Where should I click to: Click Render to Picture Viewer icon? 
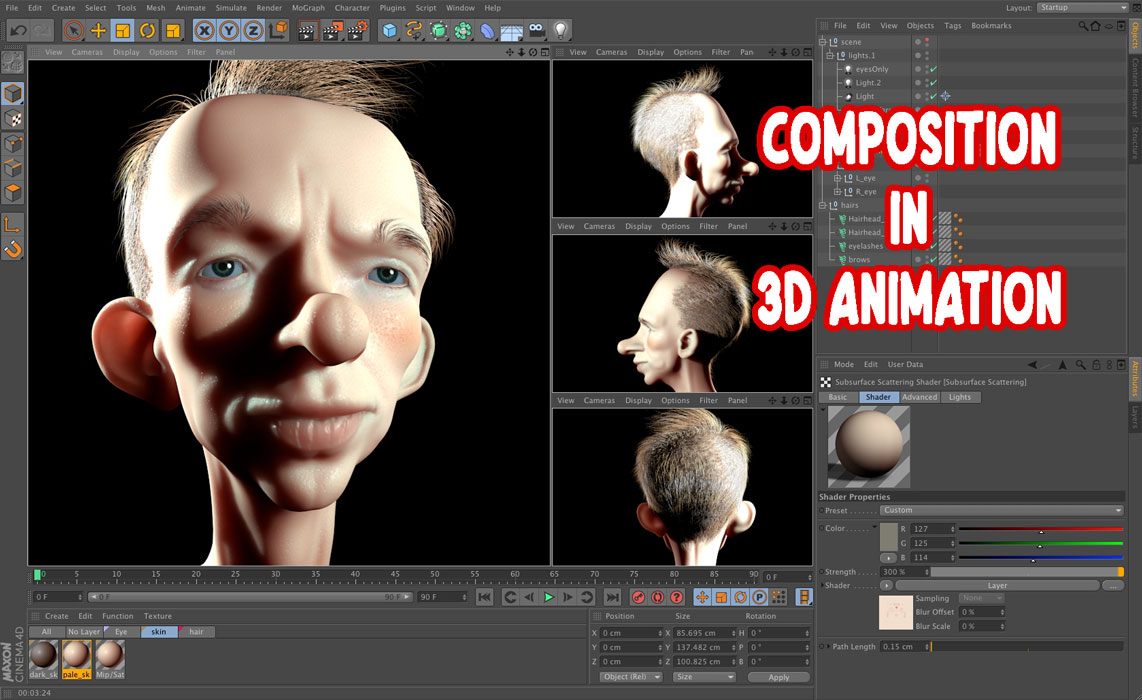[332, 31]
